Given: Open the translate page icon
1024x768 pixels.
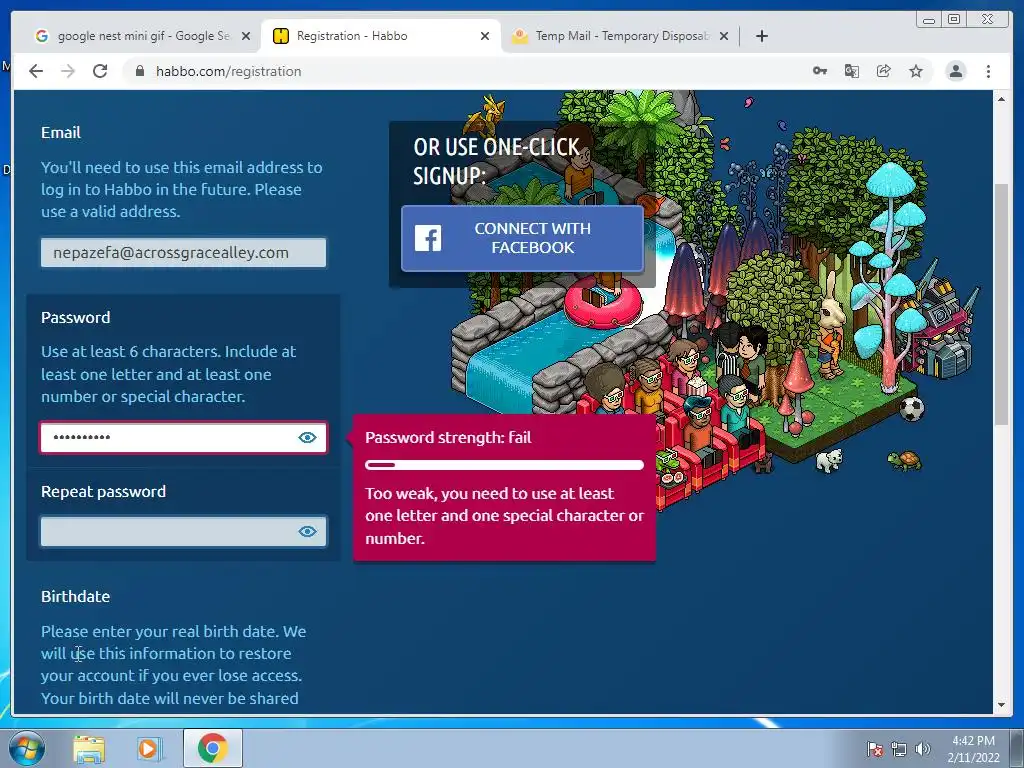Looking at the screenshot, I should click(852, 71).
